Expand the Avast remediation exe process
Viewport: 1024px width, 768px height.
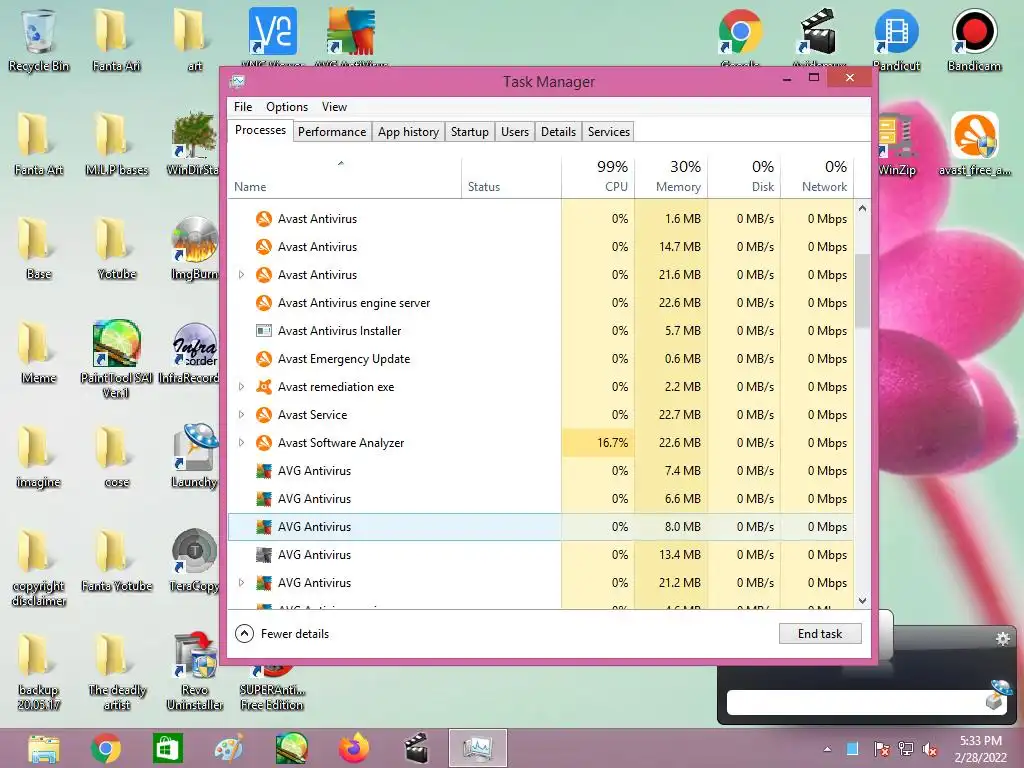coord(241,387)
